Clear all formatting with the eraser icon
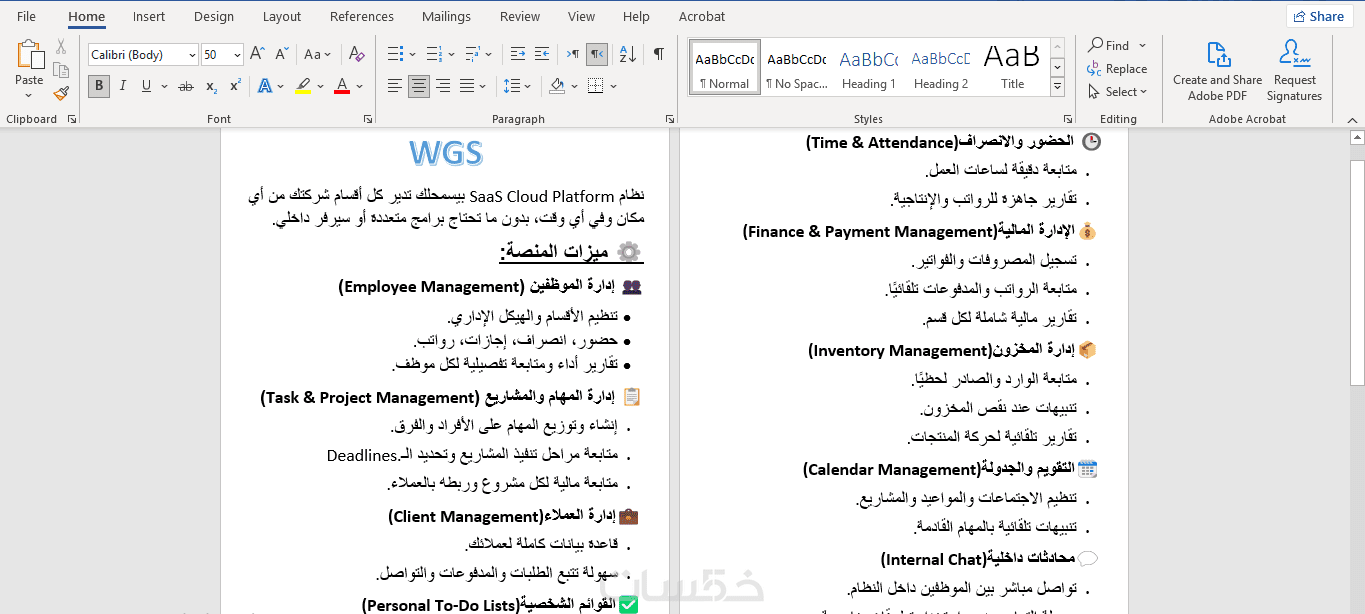This screenshot has height=614, width=1365. 357,55
